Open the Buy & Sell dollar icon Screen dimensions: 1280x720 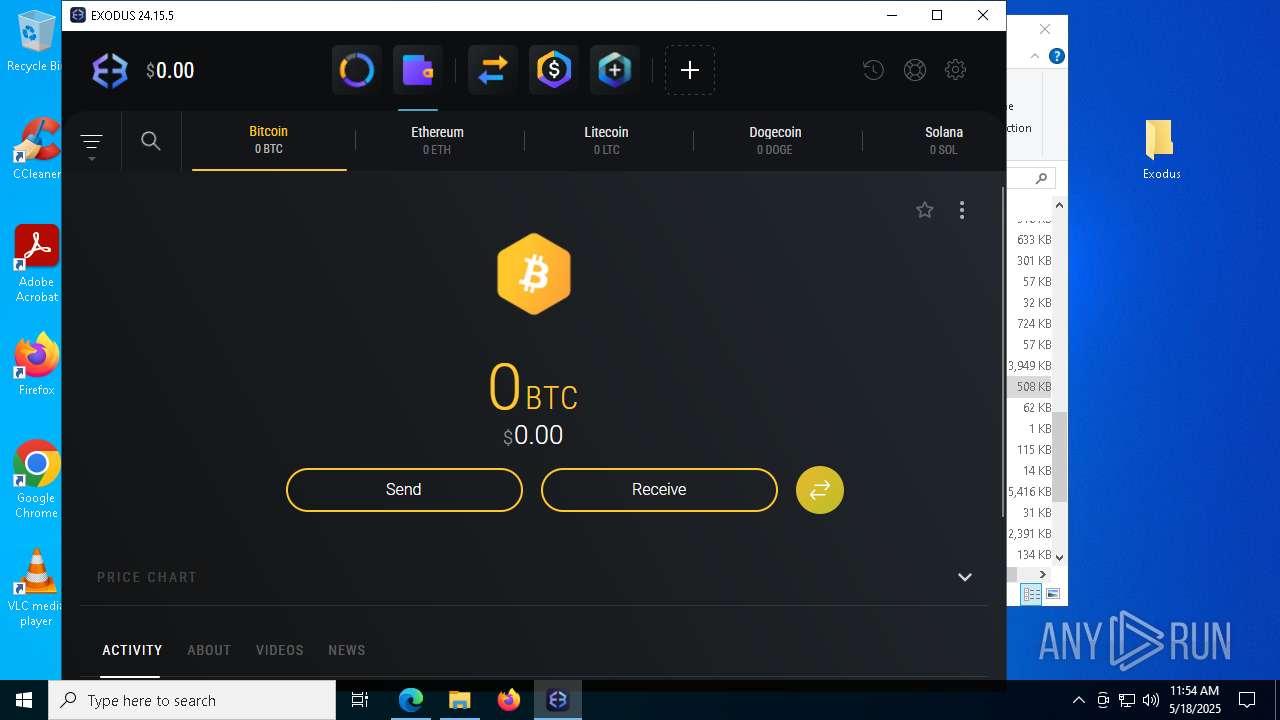click(x=554, y=70)
